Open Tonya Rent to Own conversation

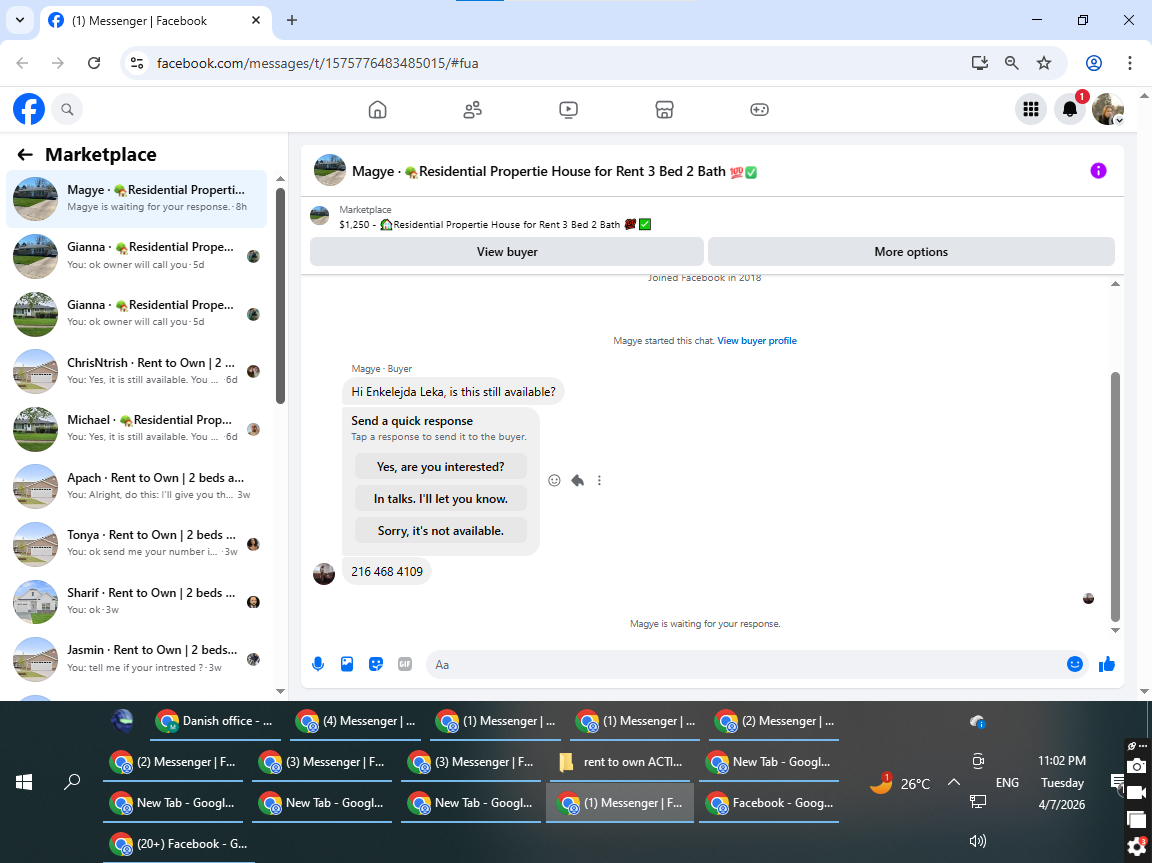click(x=137, y=544)
